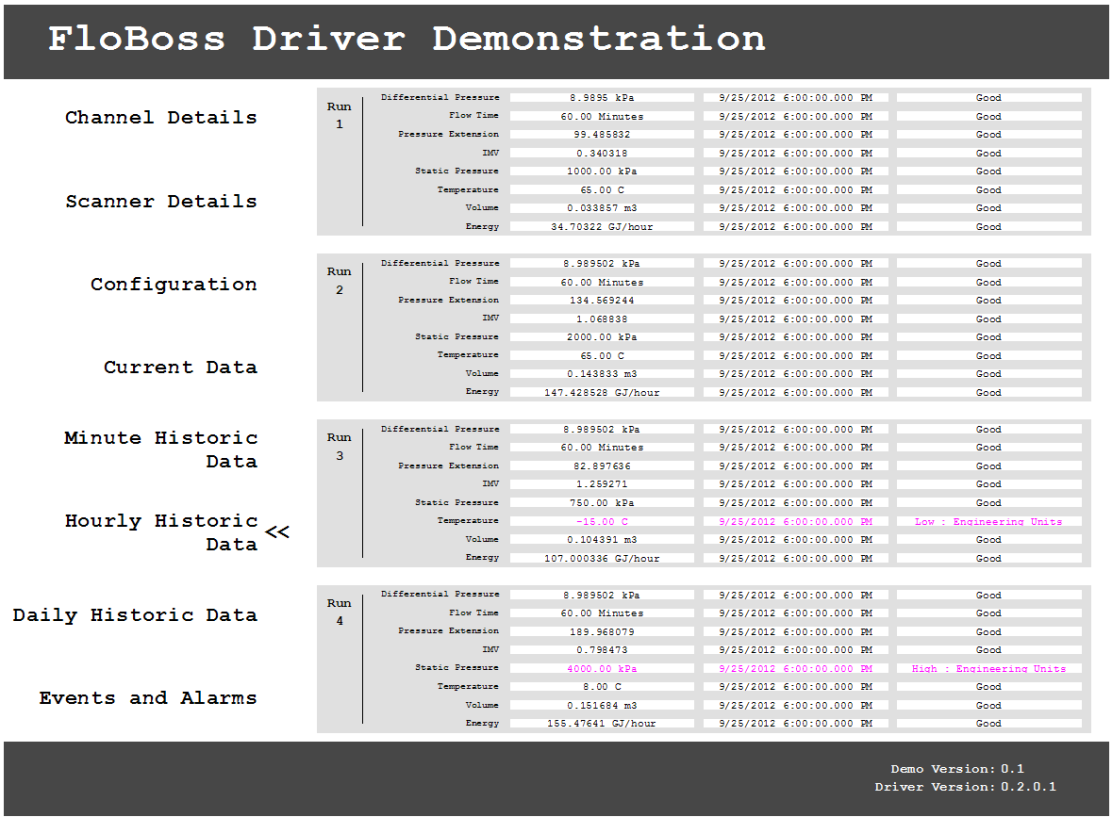Click Run 3 Differential Pressure label
The width and height of the screenshot is (1112, 817).
[440, 429]
